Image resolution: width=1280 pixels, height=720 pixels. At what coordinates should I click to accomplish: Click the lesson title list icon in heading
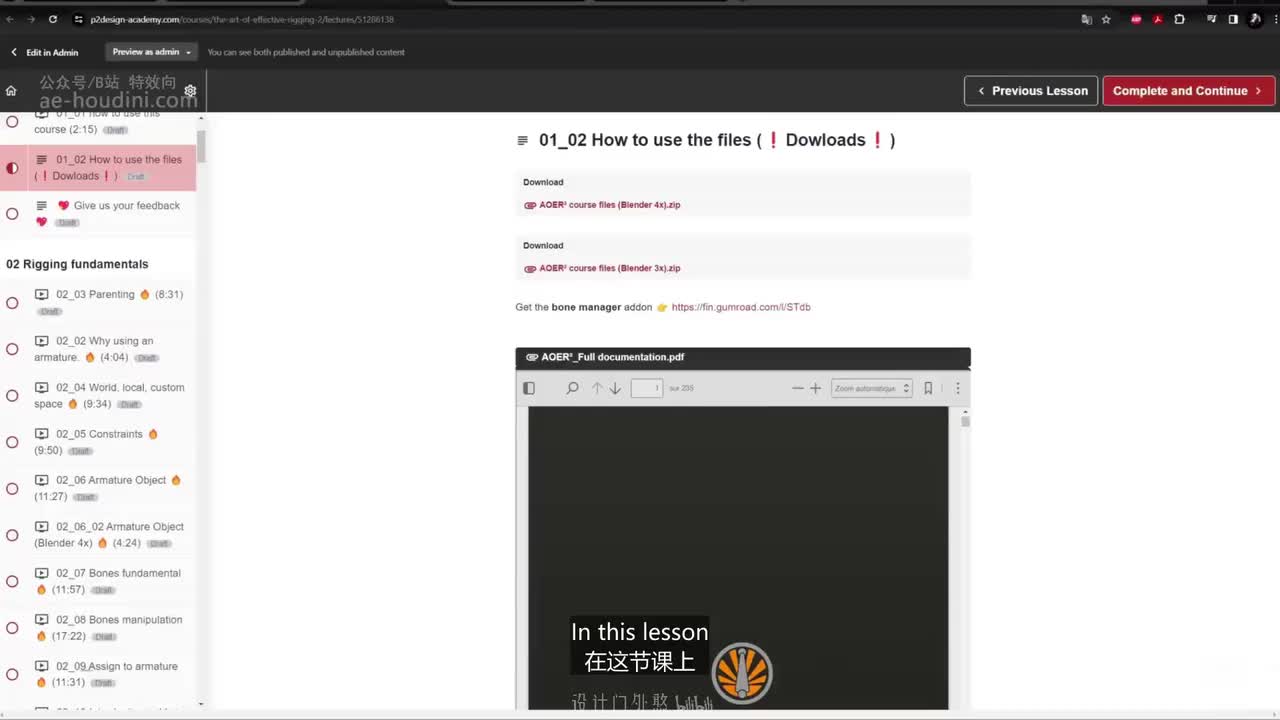click(522, 141)
